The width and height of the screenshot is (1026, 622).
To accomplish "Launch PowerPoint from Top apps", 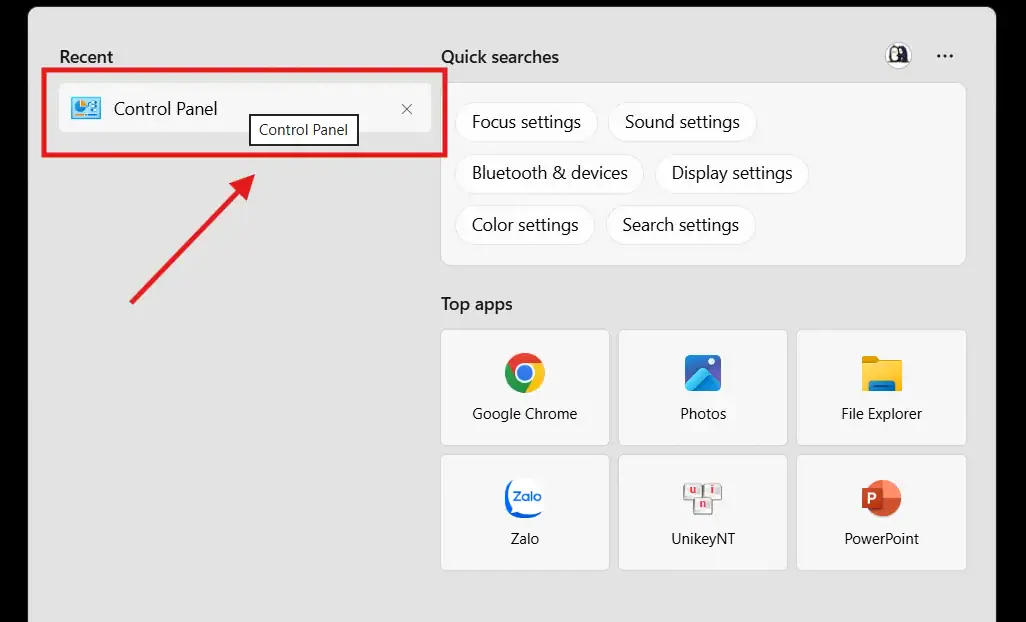I will click(881, 512).
